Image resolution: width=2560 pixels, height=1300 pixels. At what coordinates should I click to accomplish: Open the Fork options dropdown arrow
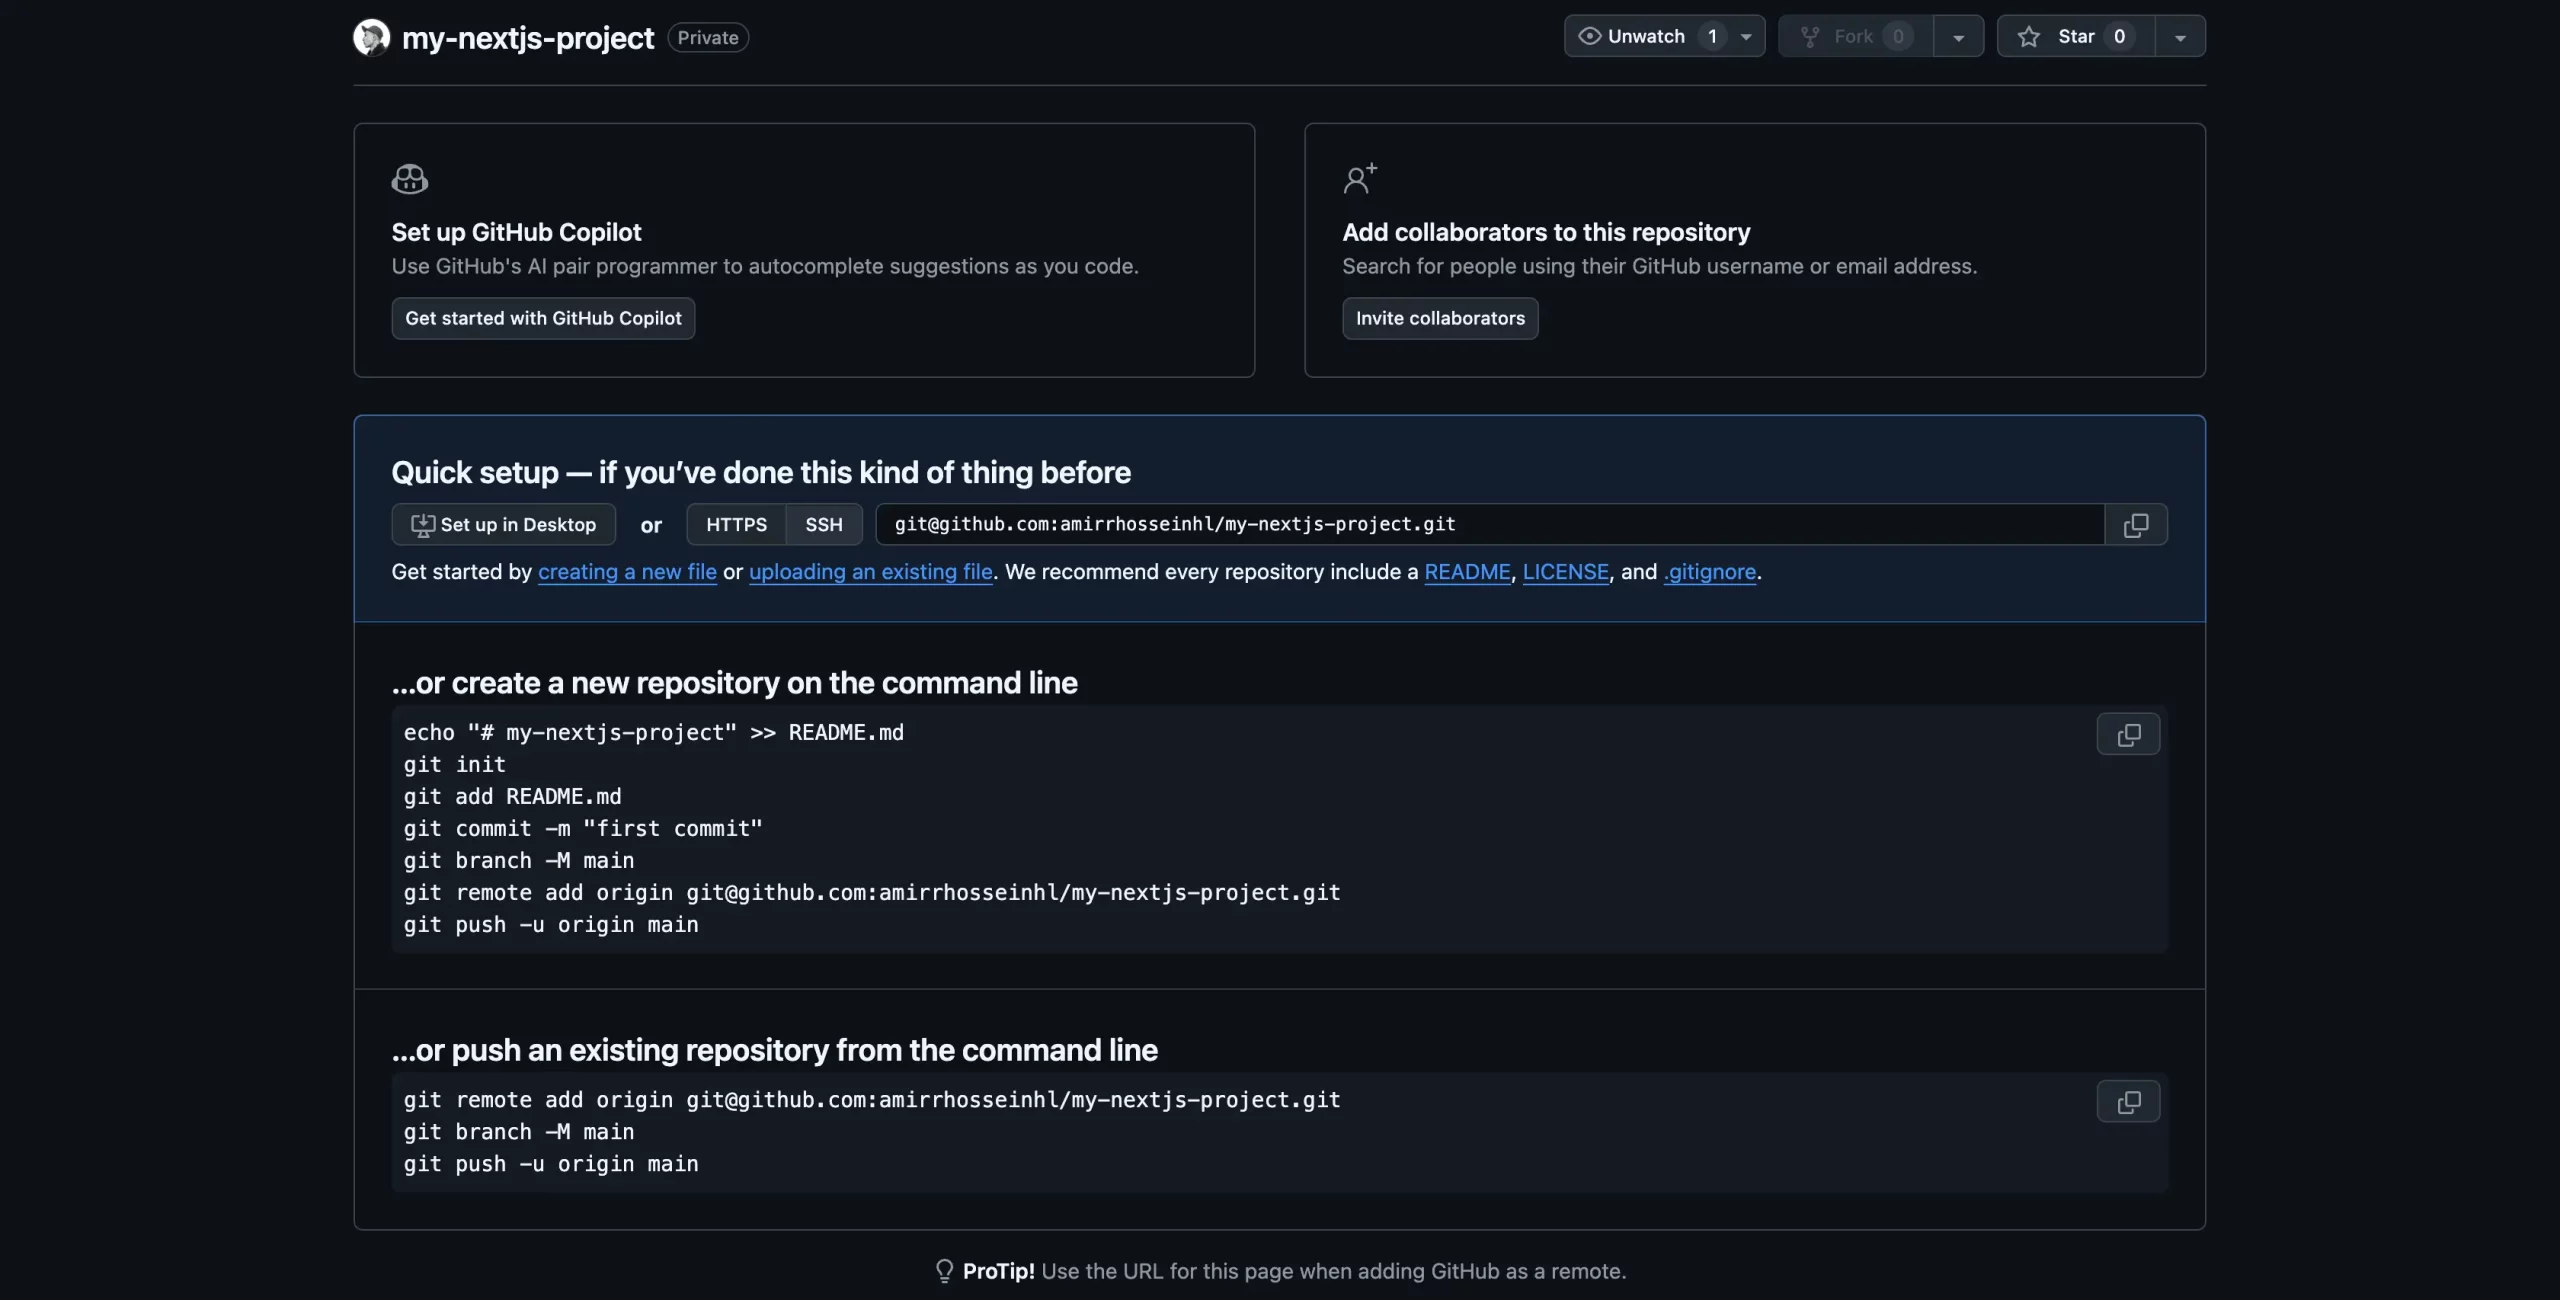click(x=1959, y=36)
